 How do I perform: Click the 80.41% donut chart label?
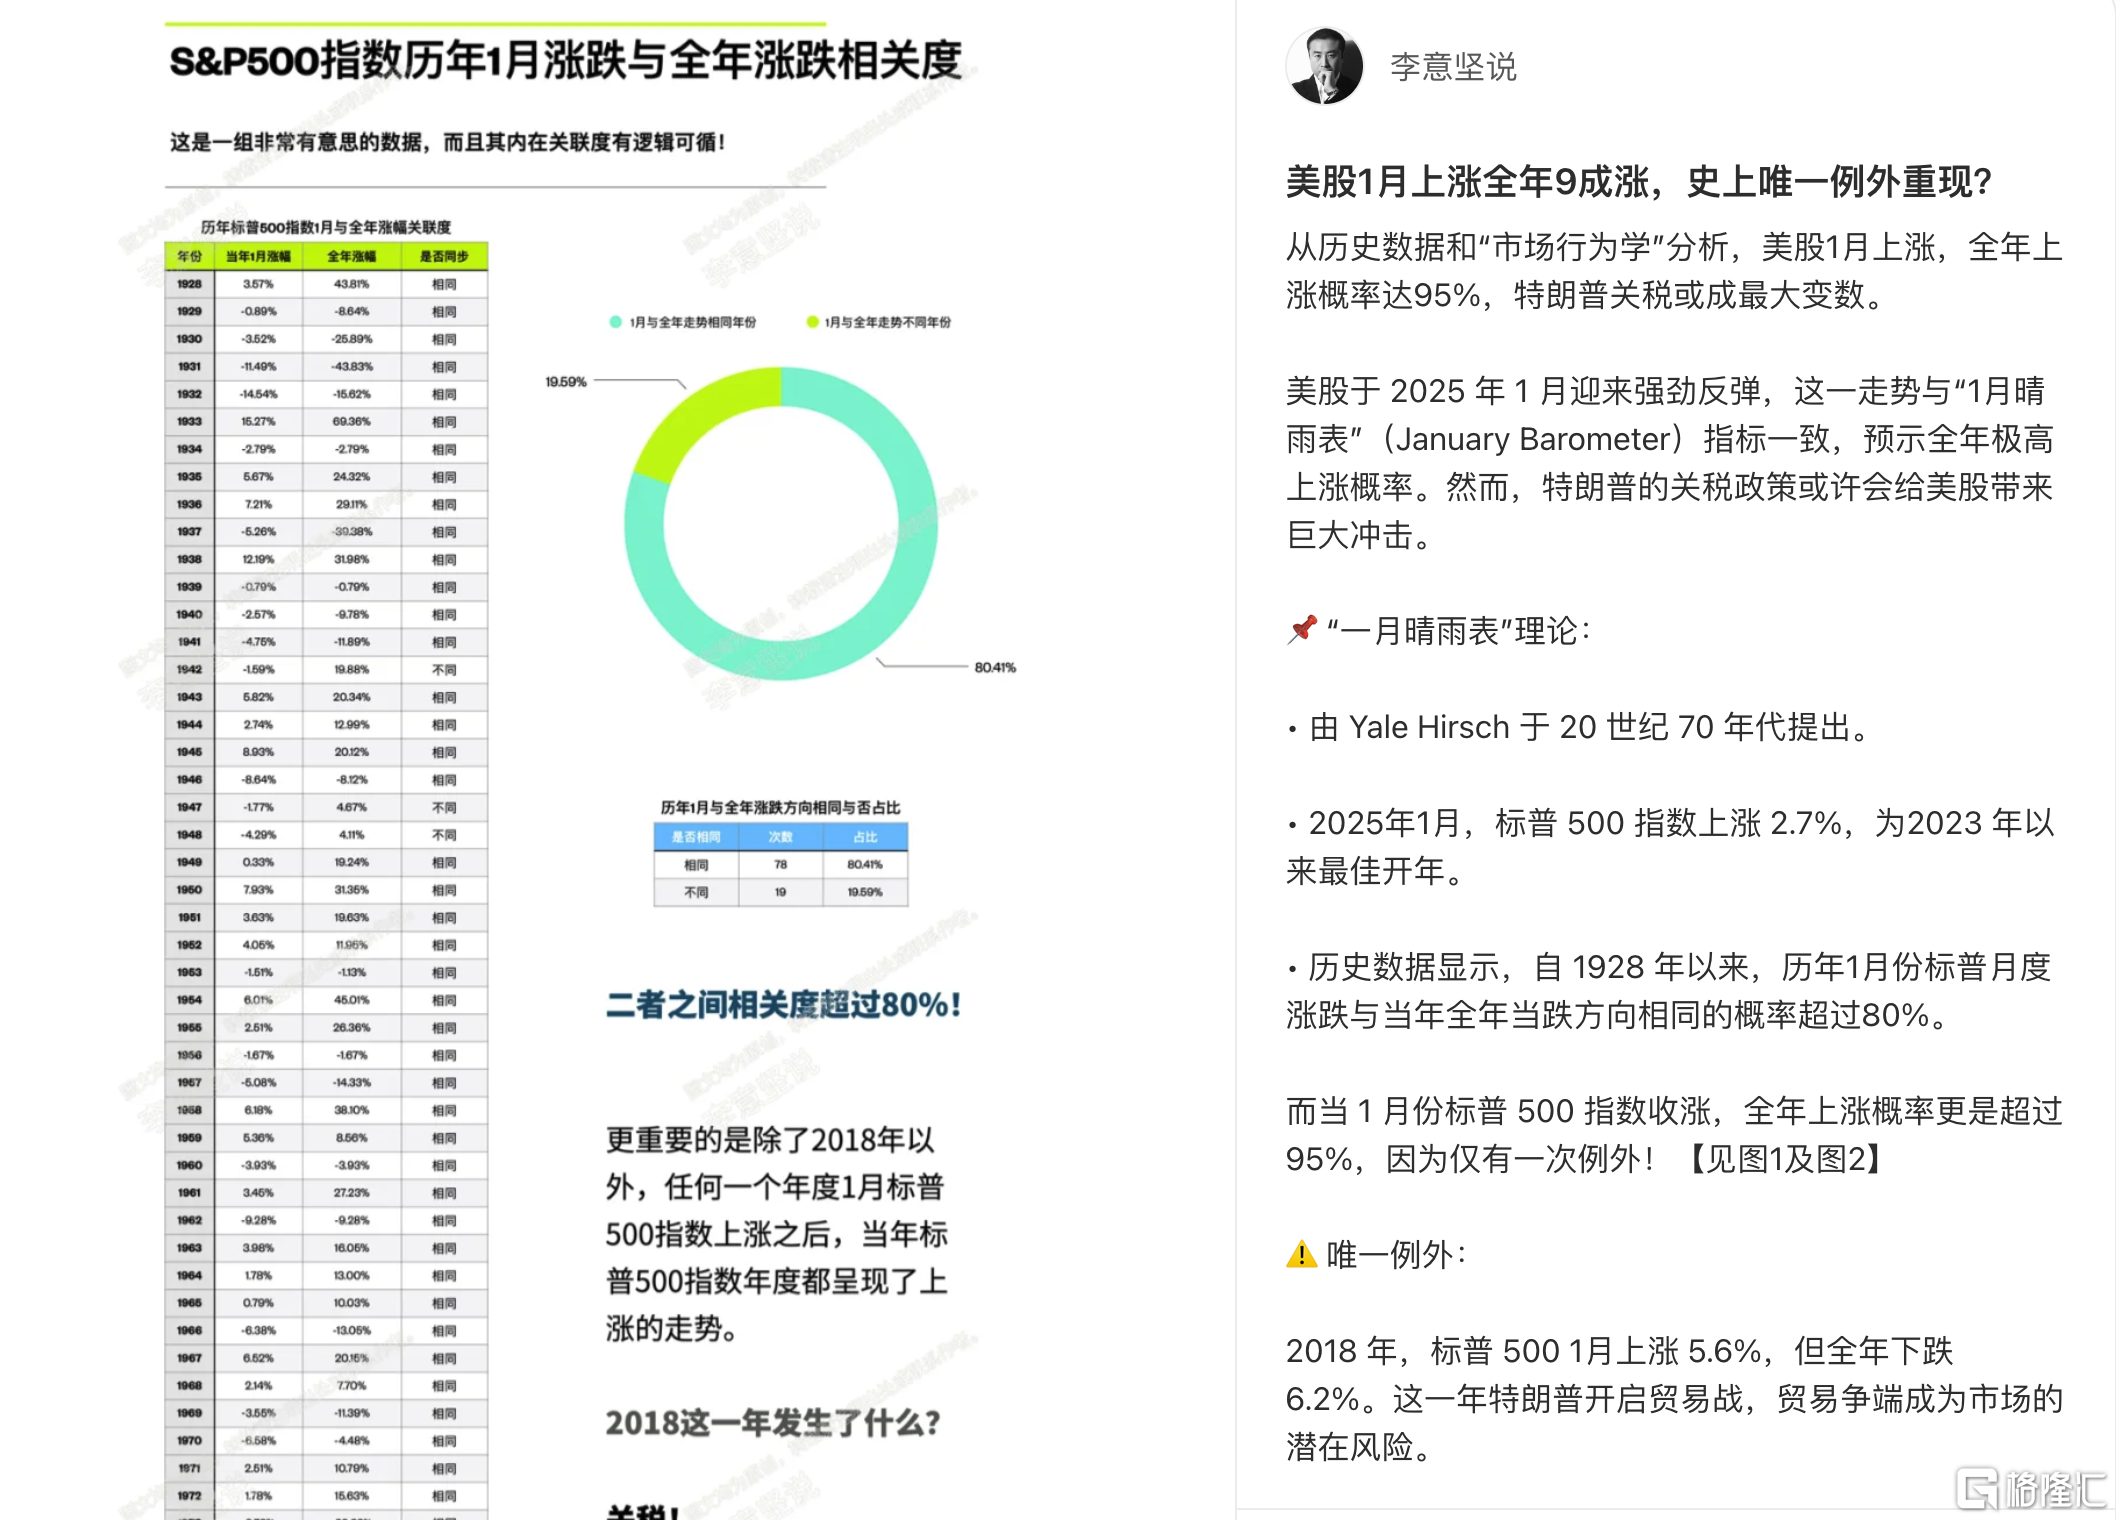pos(995,667)
